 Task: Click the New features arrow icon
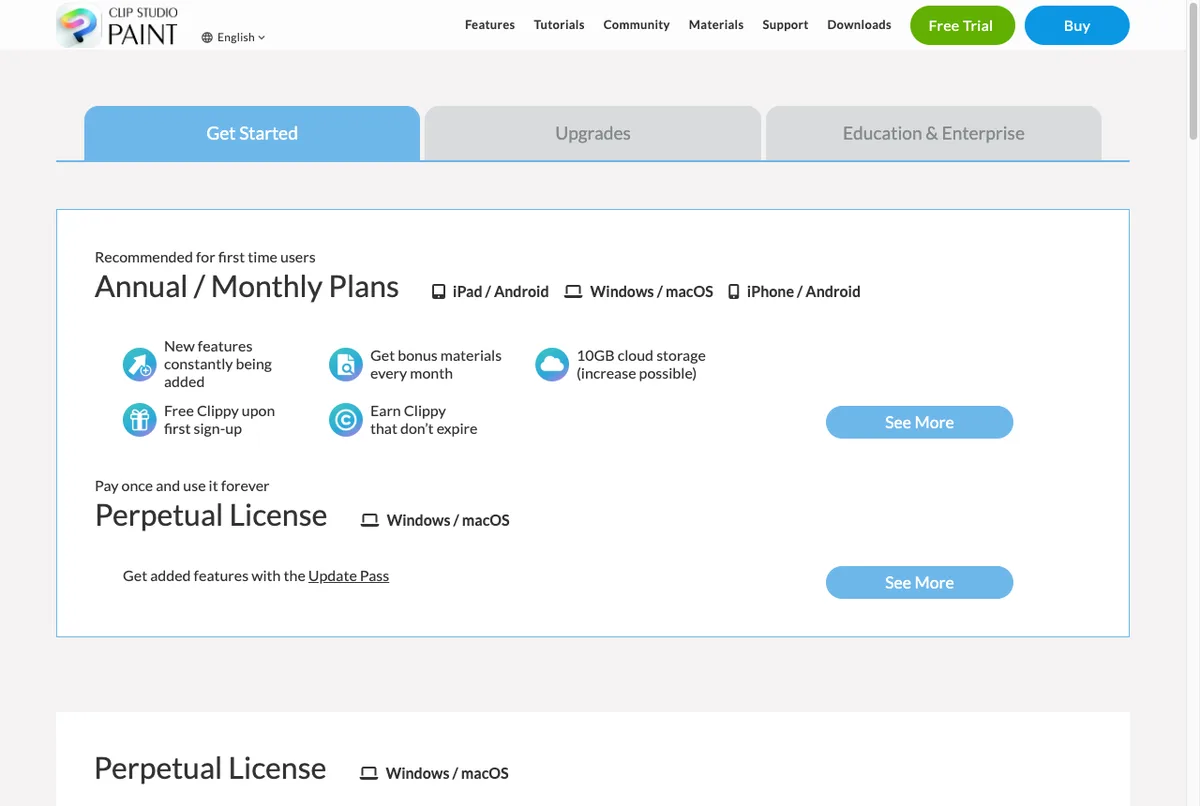139,364
